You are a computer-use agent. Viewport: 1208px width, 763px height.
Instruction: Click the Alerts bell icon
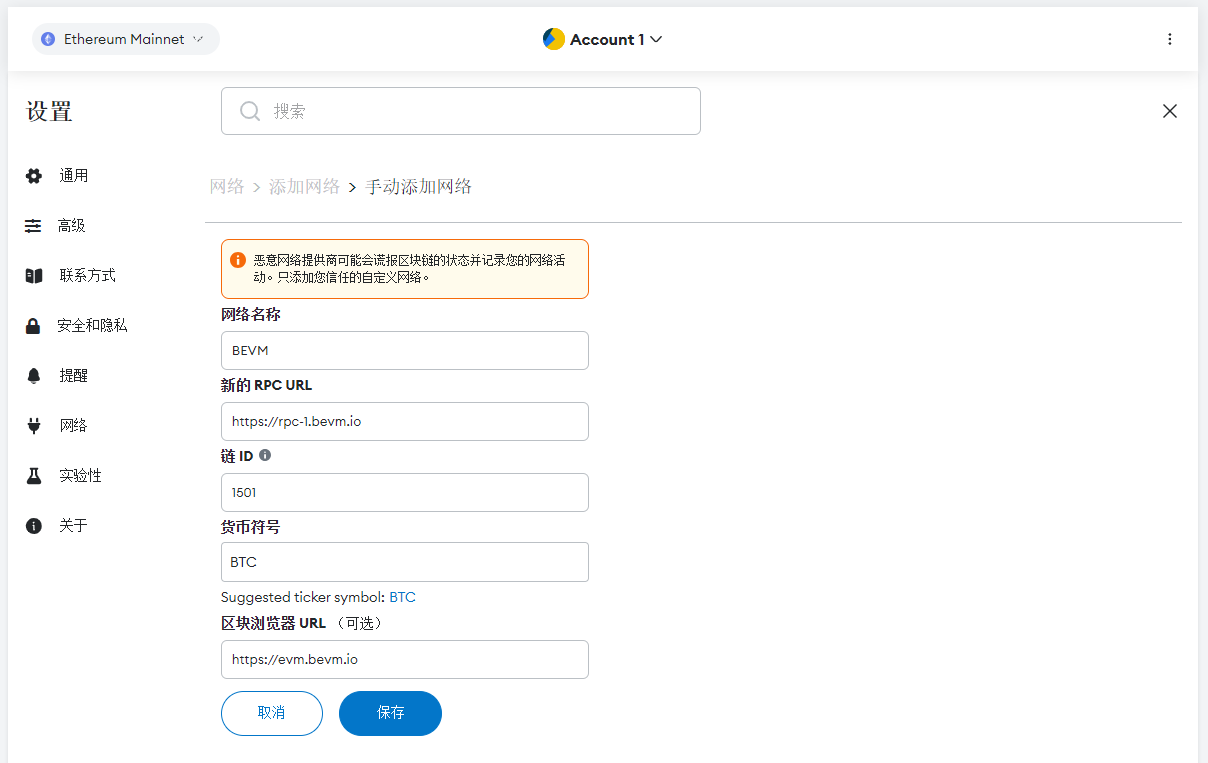[x=34, y=376]
